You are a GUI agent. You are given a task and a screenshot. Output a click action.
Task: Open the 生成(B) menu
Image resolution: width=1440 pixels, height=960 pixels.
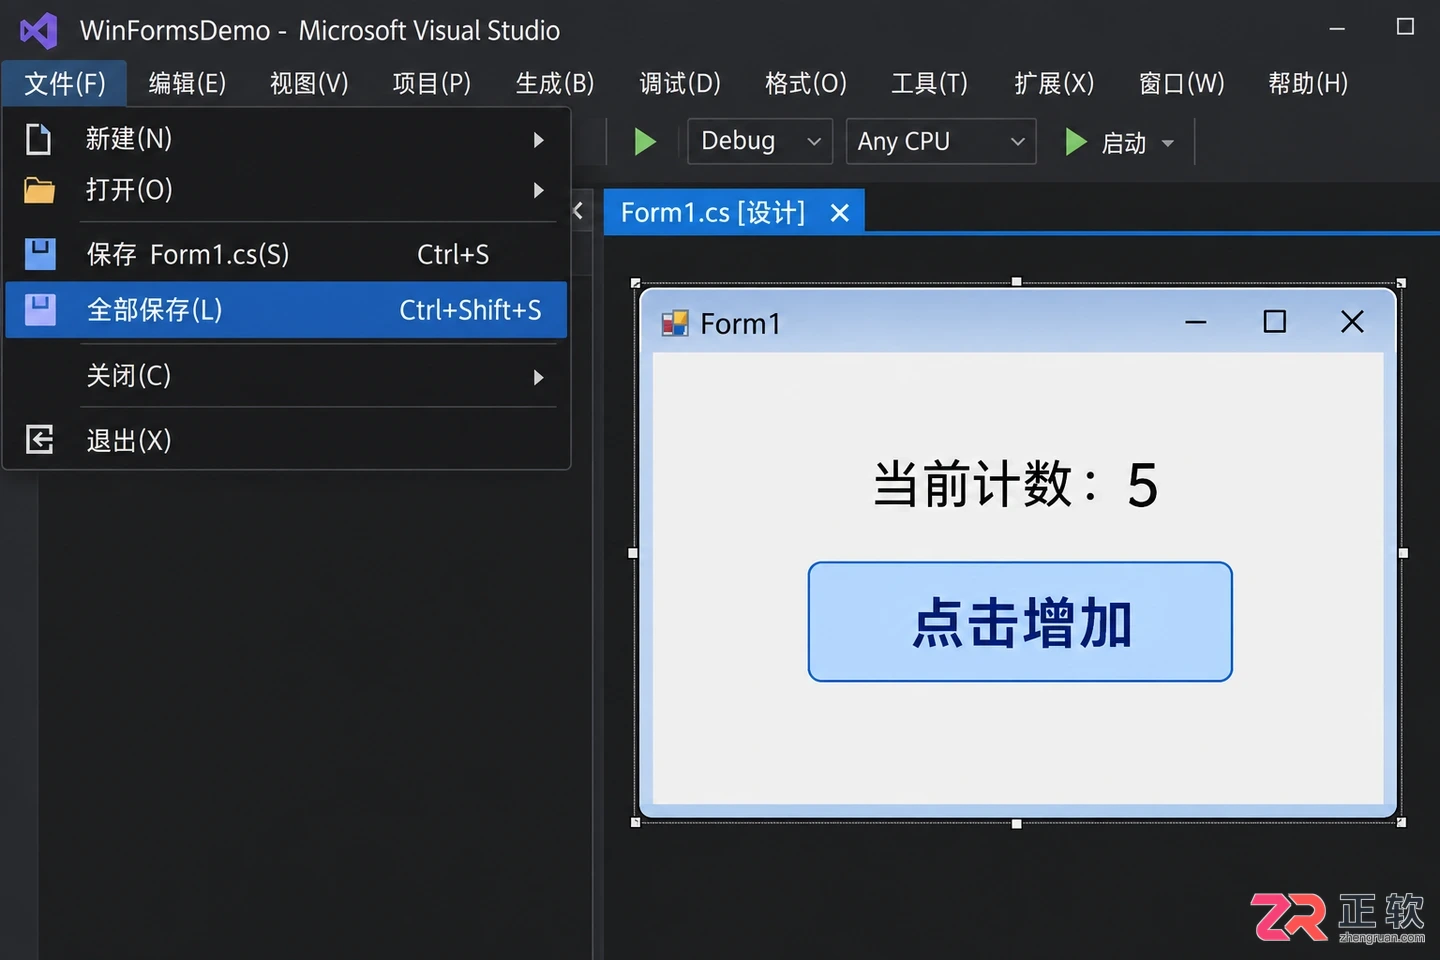point(555,83)
